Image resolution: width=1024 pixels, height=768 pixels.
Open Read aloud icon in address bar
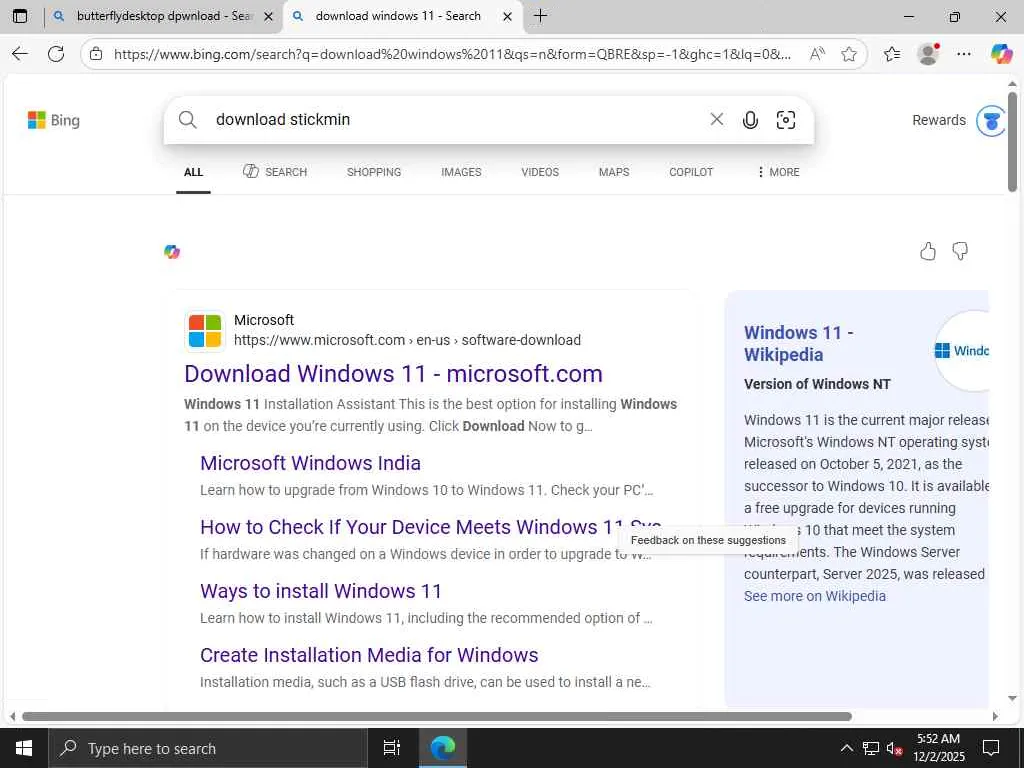(817, 54)
